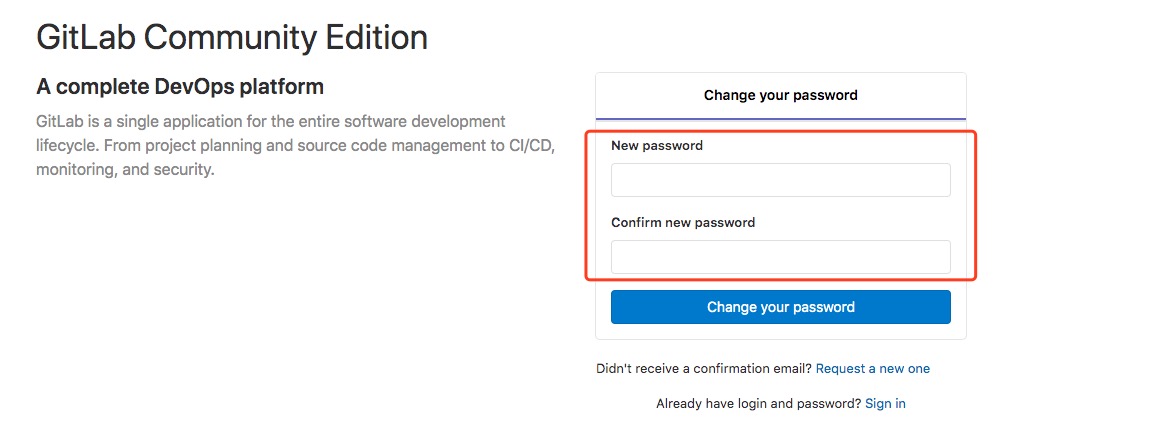Screen dimensions: 1175x425
Task: Focus the Confirm new password field
Action: pos(780,257)
